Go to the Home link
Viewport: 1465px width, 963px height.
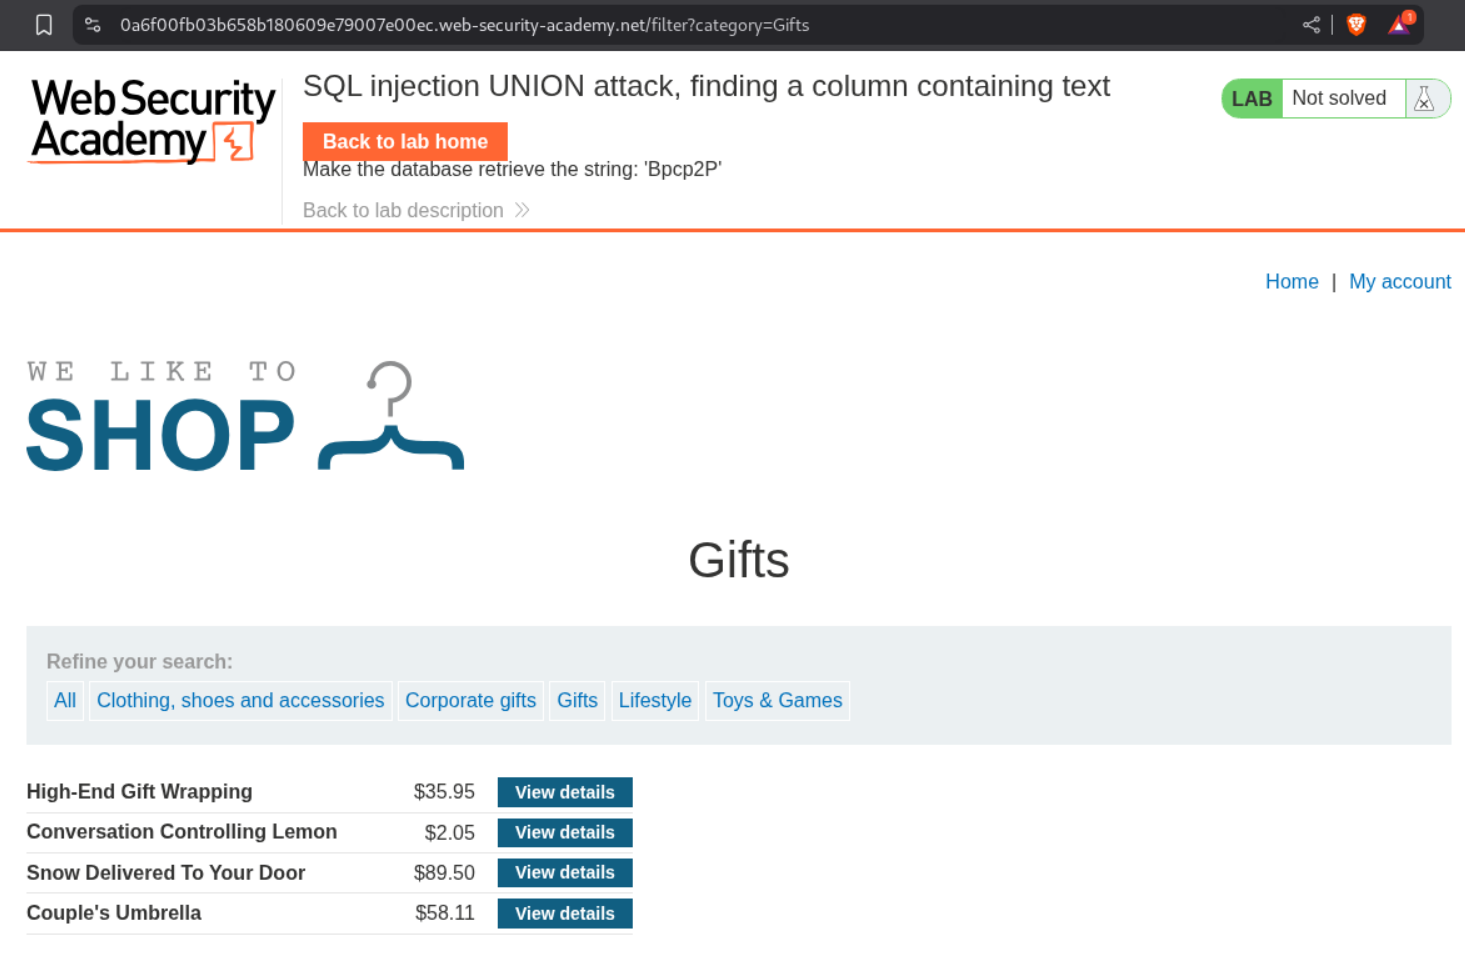(x=1291, y=282)
